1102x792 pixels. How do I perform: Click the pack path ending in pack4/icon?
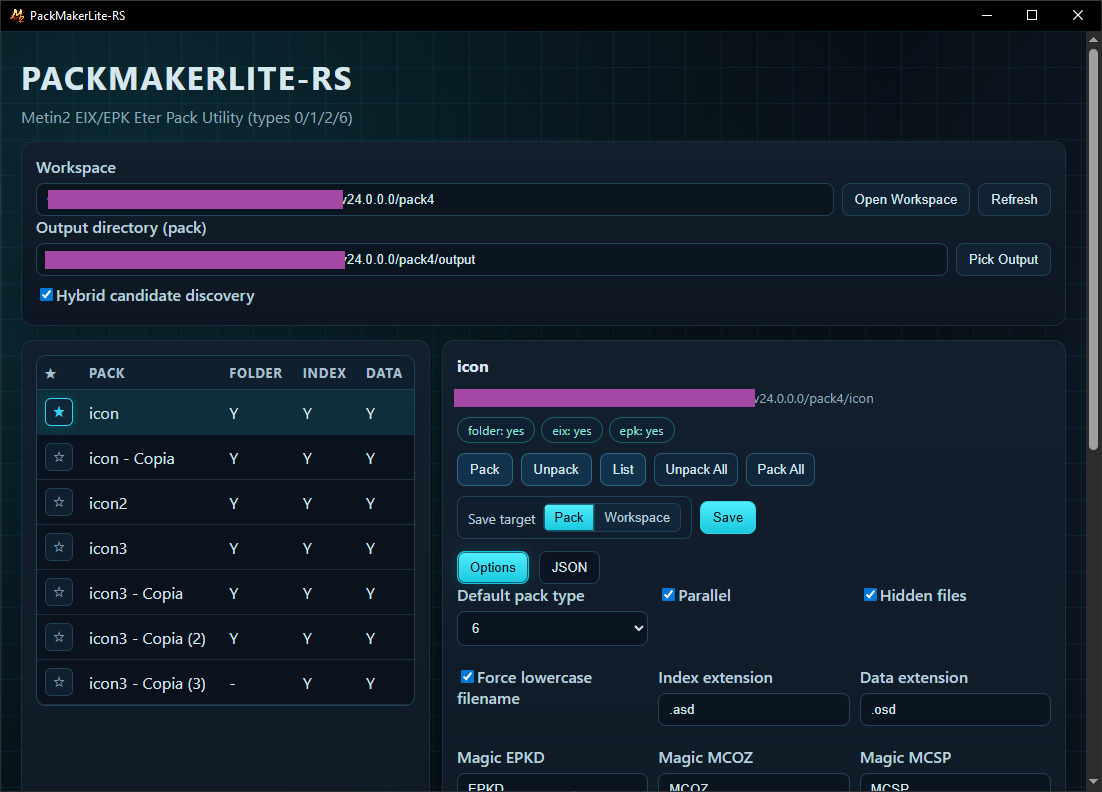[x=664, y=398]
